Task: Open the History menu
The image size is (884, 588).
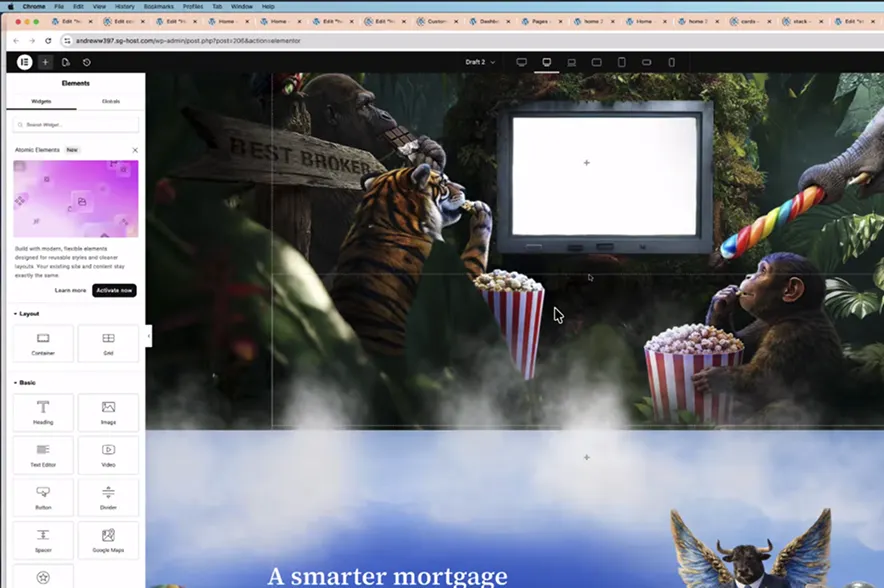Action: coord(125,6)
